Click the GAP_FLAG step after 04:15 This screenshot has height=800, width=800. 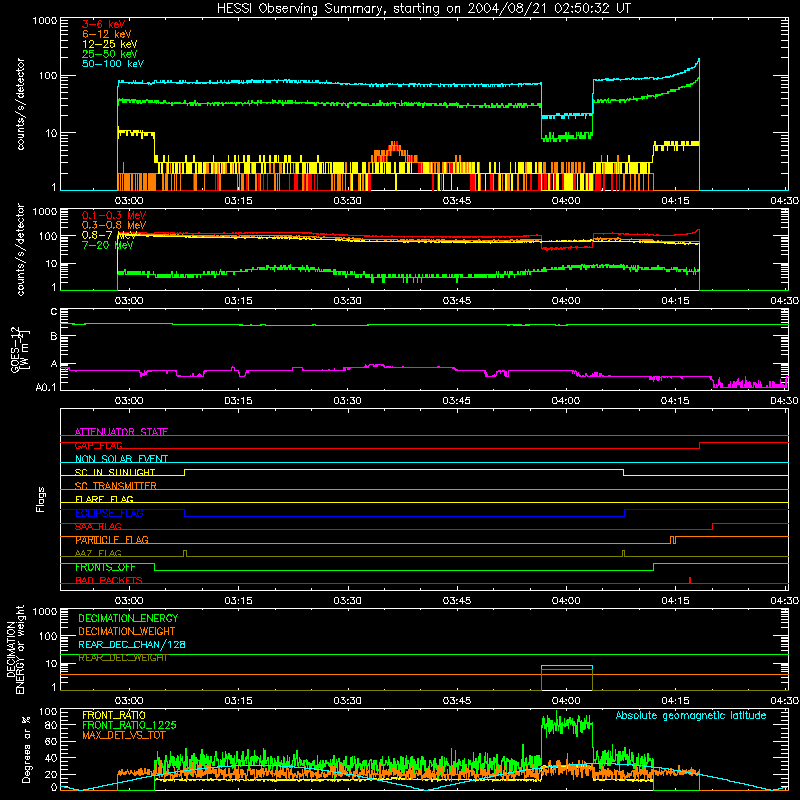(x=699, y=445)
